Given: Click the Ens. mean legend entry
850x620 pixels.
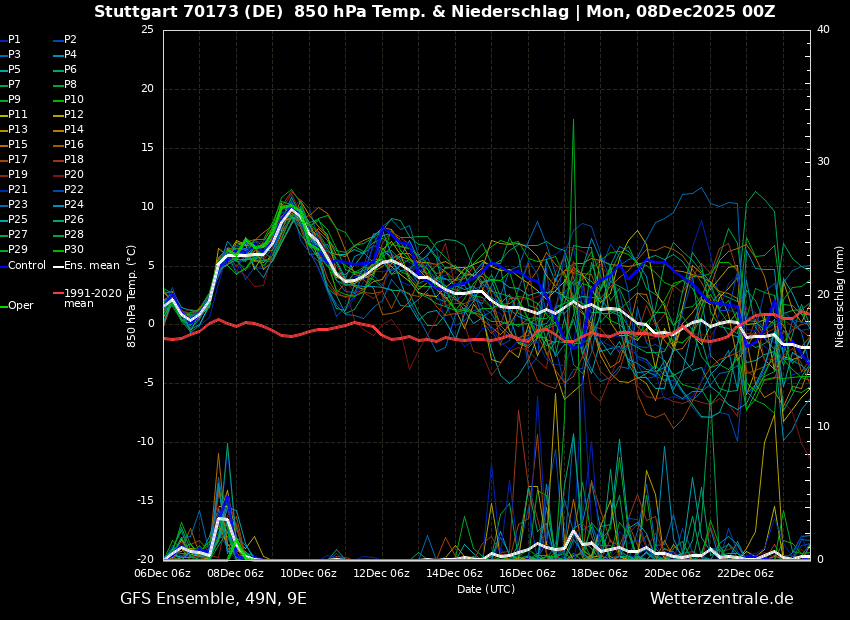Looking at the screenshot, I should click(x=91, y=266).
